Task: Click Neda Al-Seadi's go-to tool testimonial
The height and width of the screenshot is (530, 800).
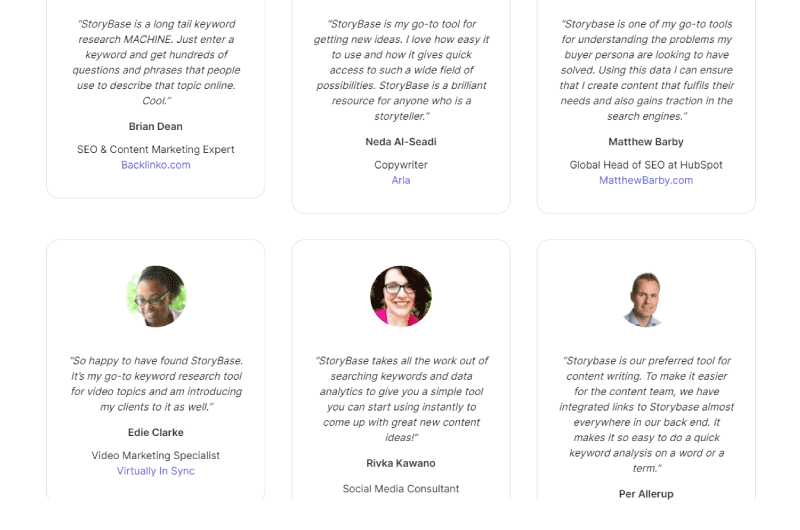Action: [401, 70]
